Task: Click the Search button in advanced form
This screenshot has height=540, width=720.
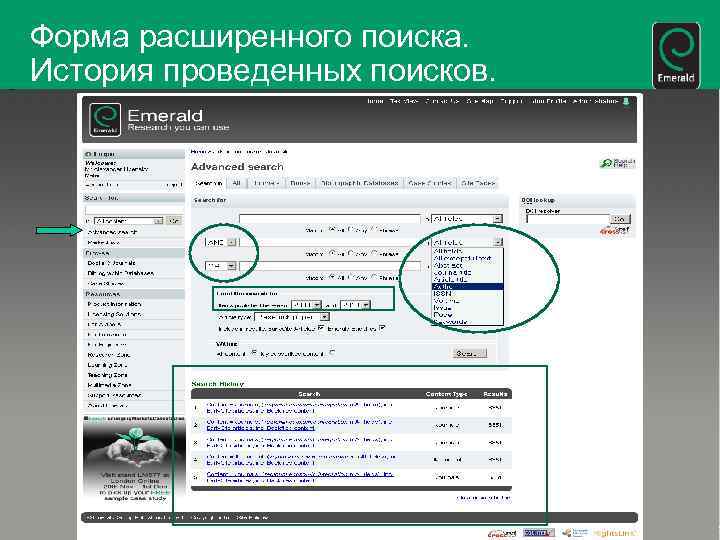Action: coord(469,353)
